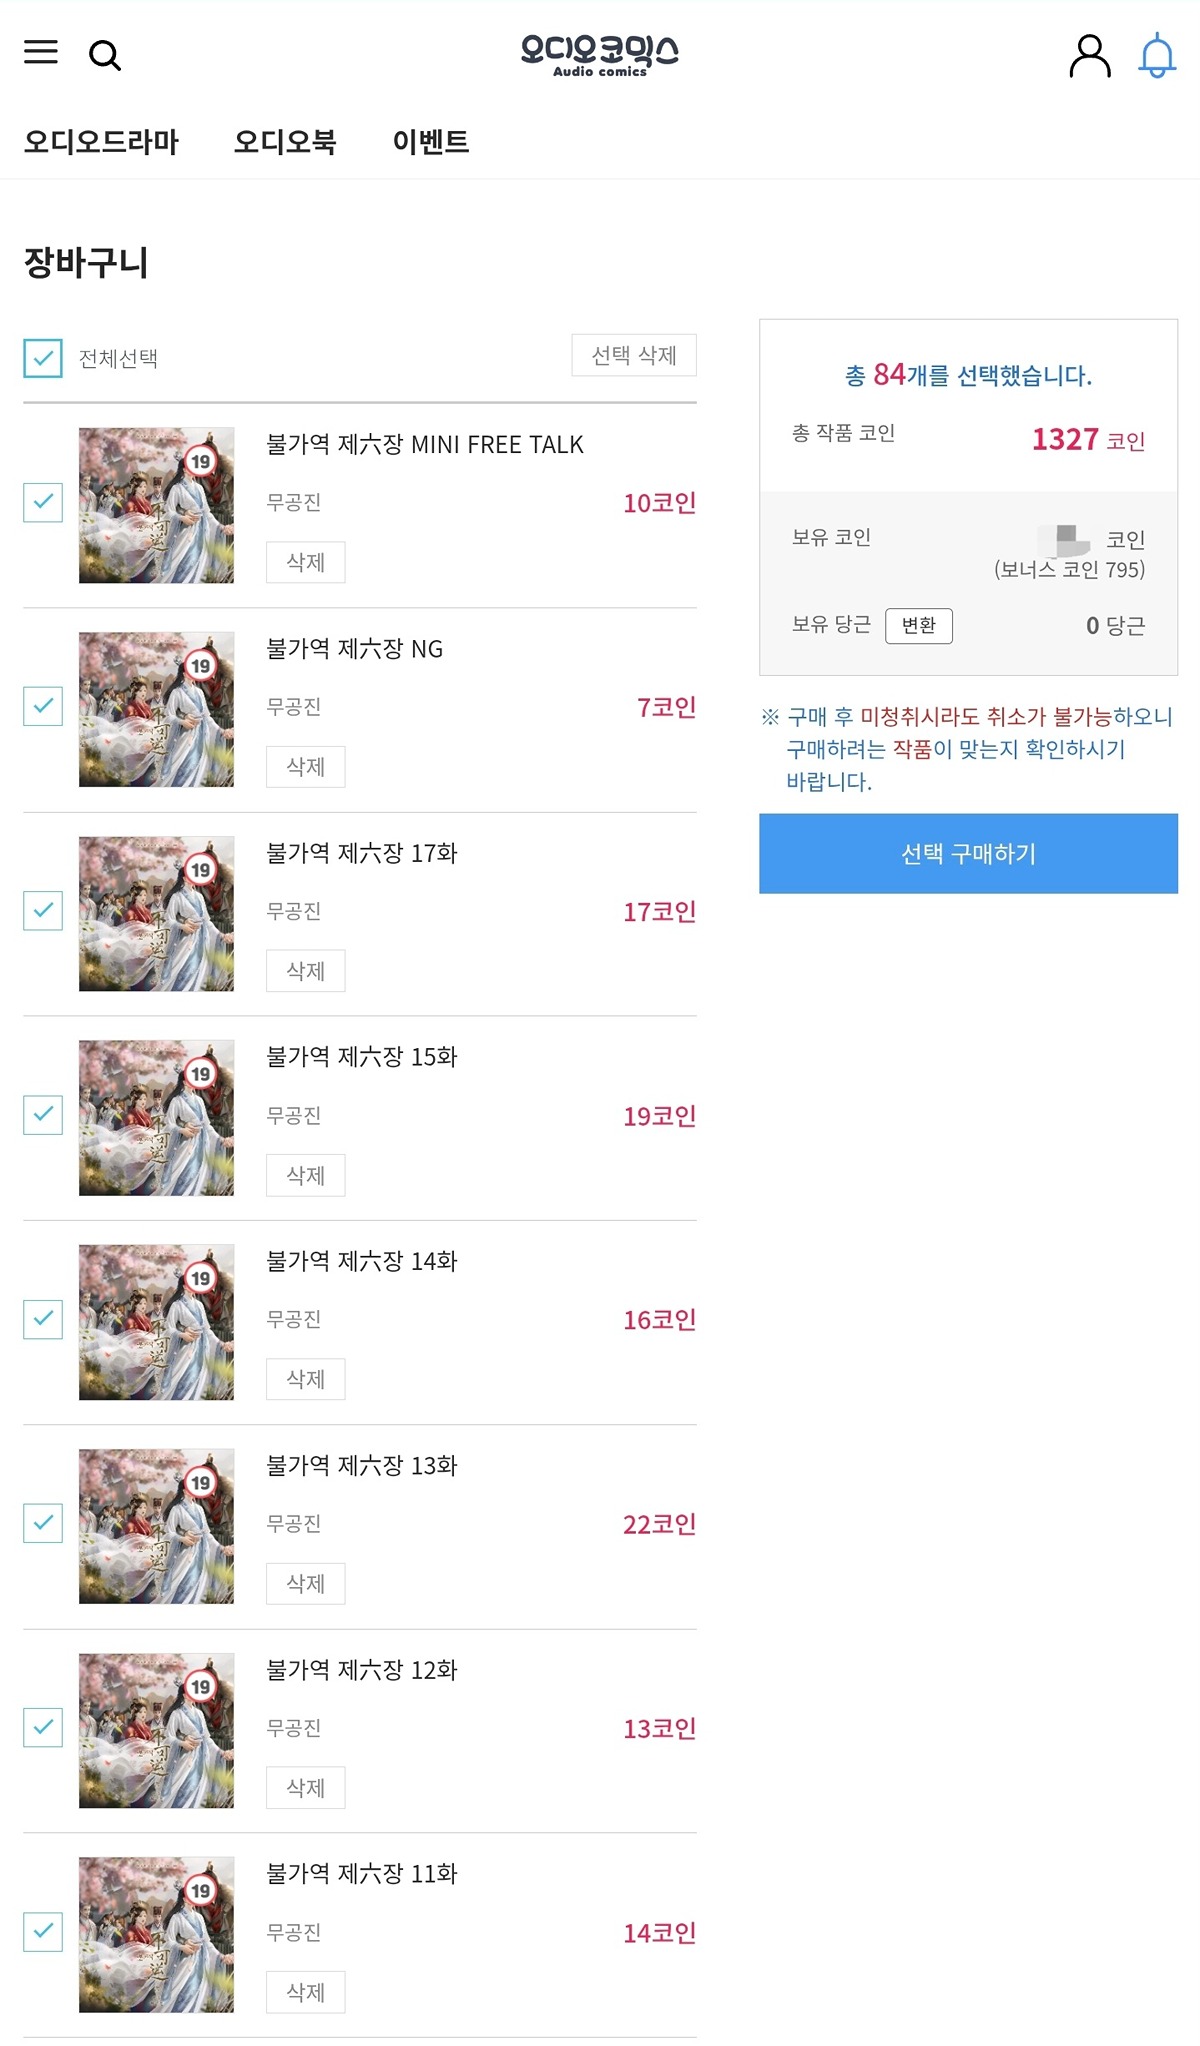The width and height of the screenshot is (1200, 2046).
Task: Click the search magnifier icon
Action: coord(105,56)
